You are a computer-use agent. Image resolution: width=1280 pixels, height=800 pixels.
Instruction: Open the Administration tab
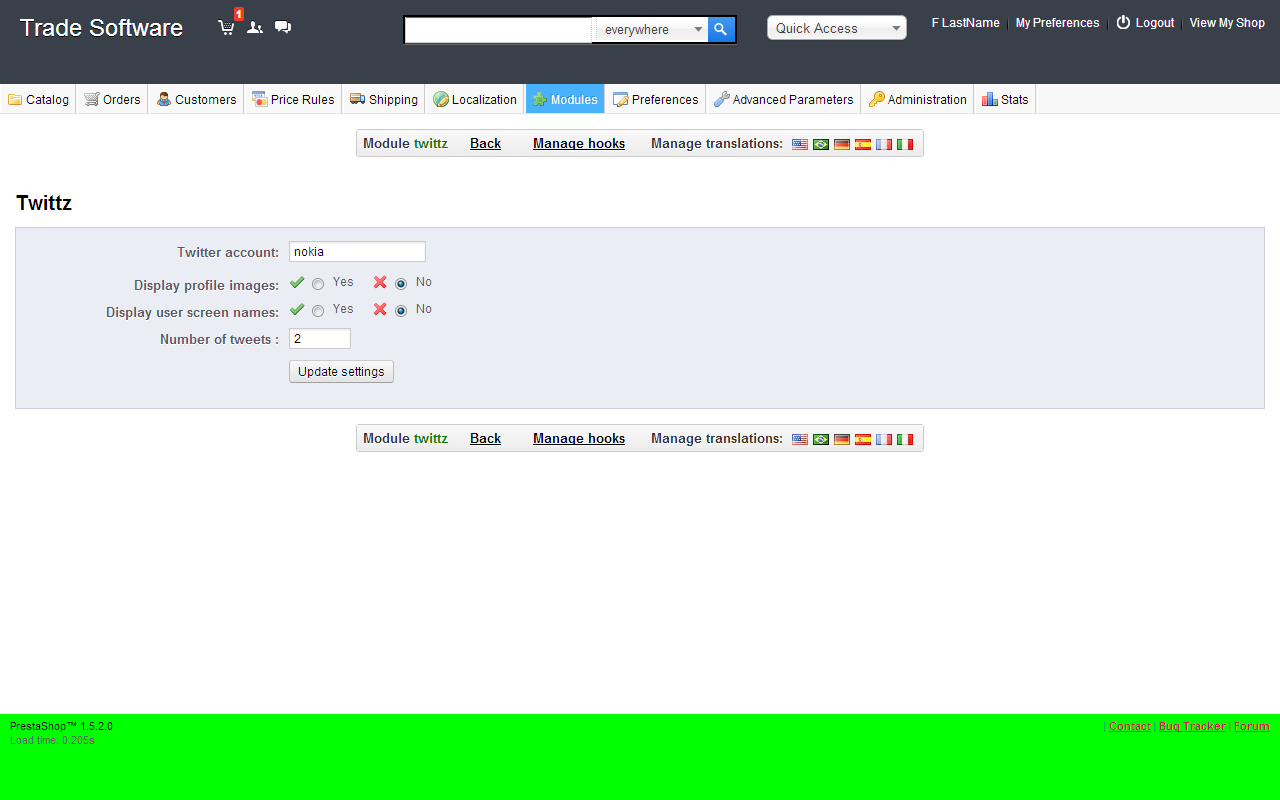[917, 99]
